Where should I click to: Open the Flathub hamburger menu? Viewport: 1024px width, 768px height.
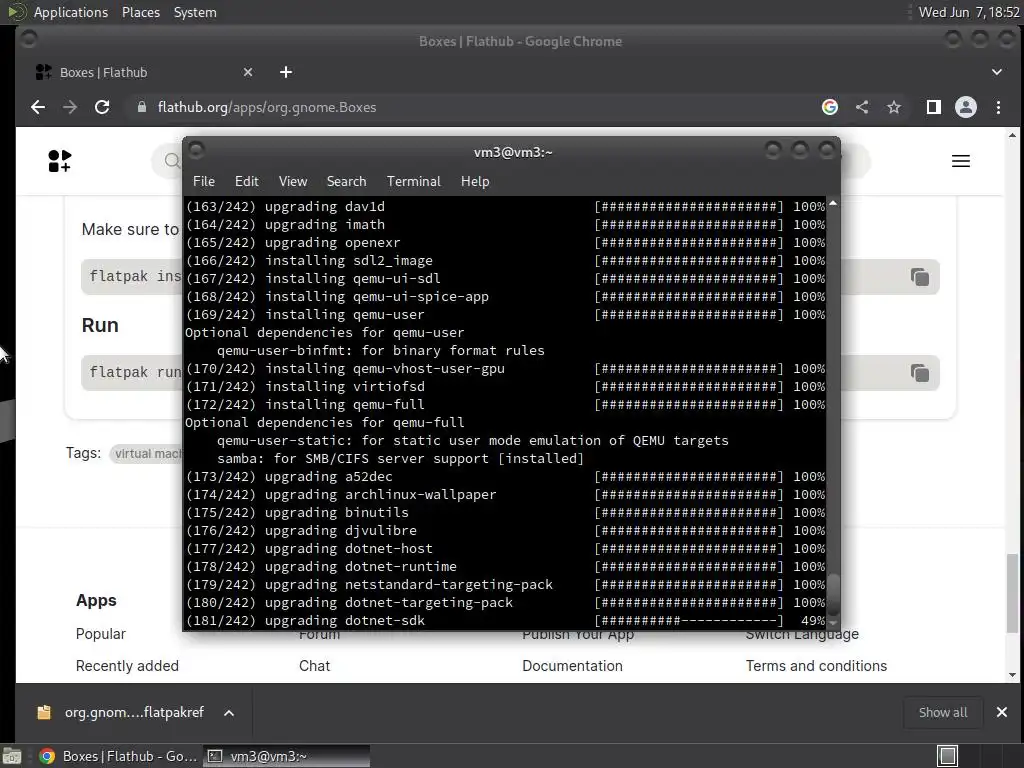[x=961, y=161]
